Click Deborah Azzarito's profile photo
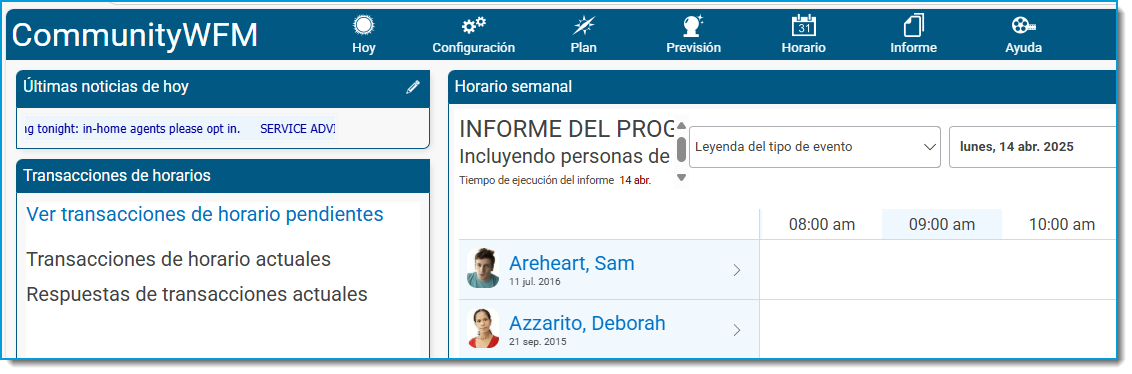This screenshot has height=374, width=1132. (483, 329)
